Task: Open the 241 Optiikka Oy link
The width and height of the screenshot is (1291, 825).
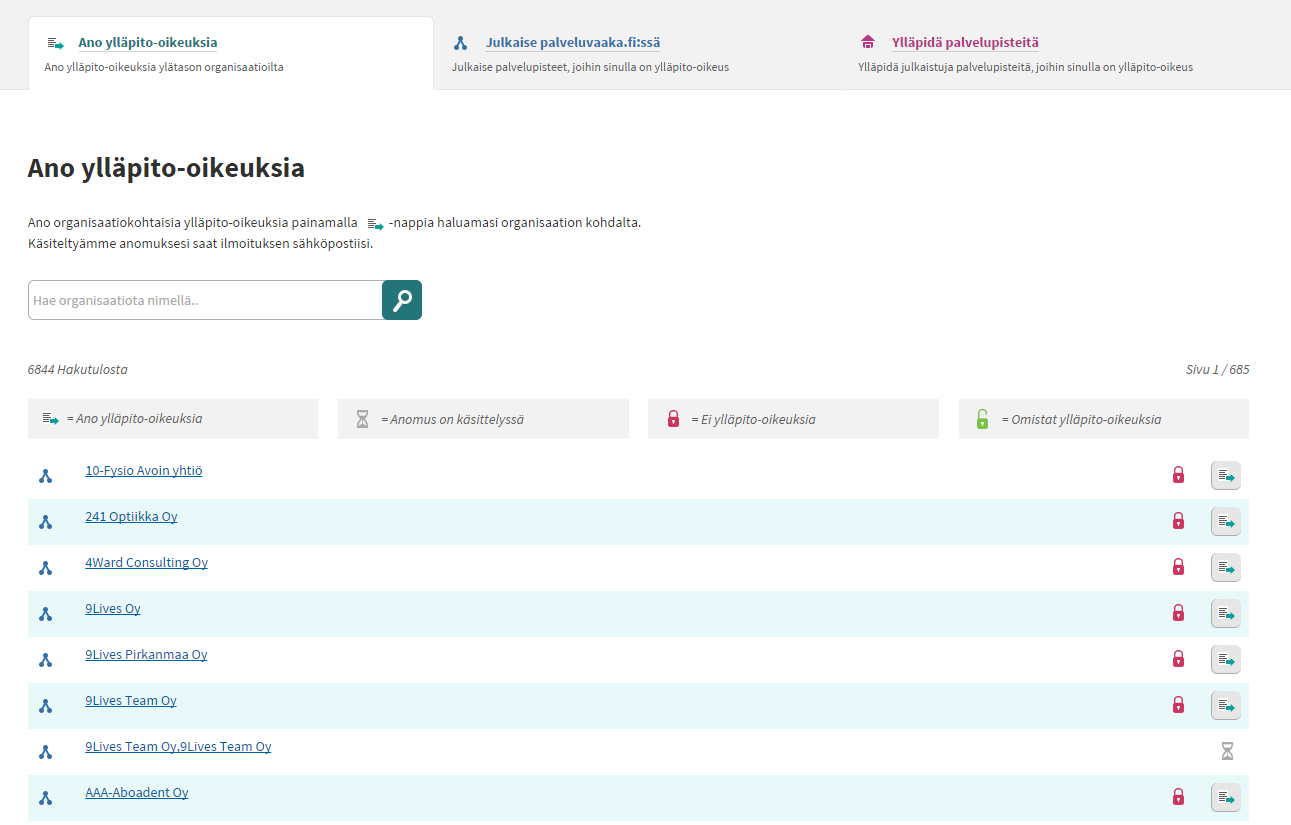Action: click(x=131, y=516)
